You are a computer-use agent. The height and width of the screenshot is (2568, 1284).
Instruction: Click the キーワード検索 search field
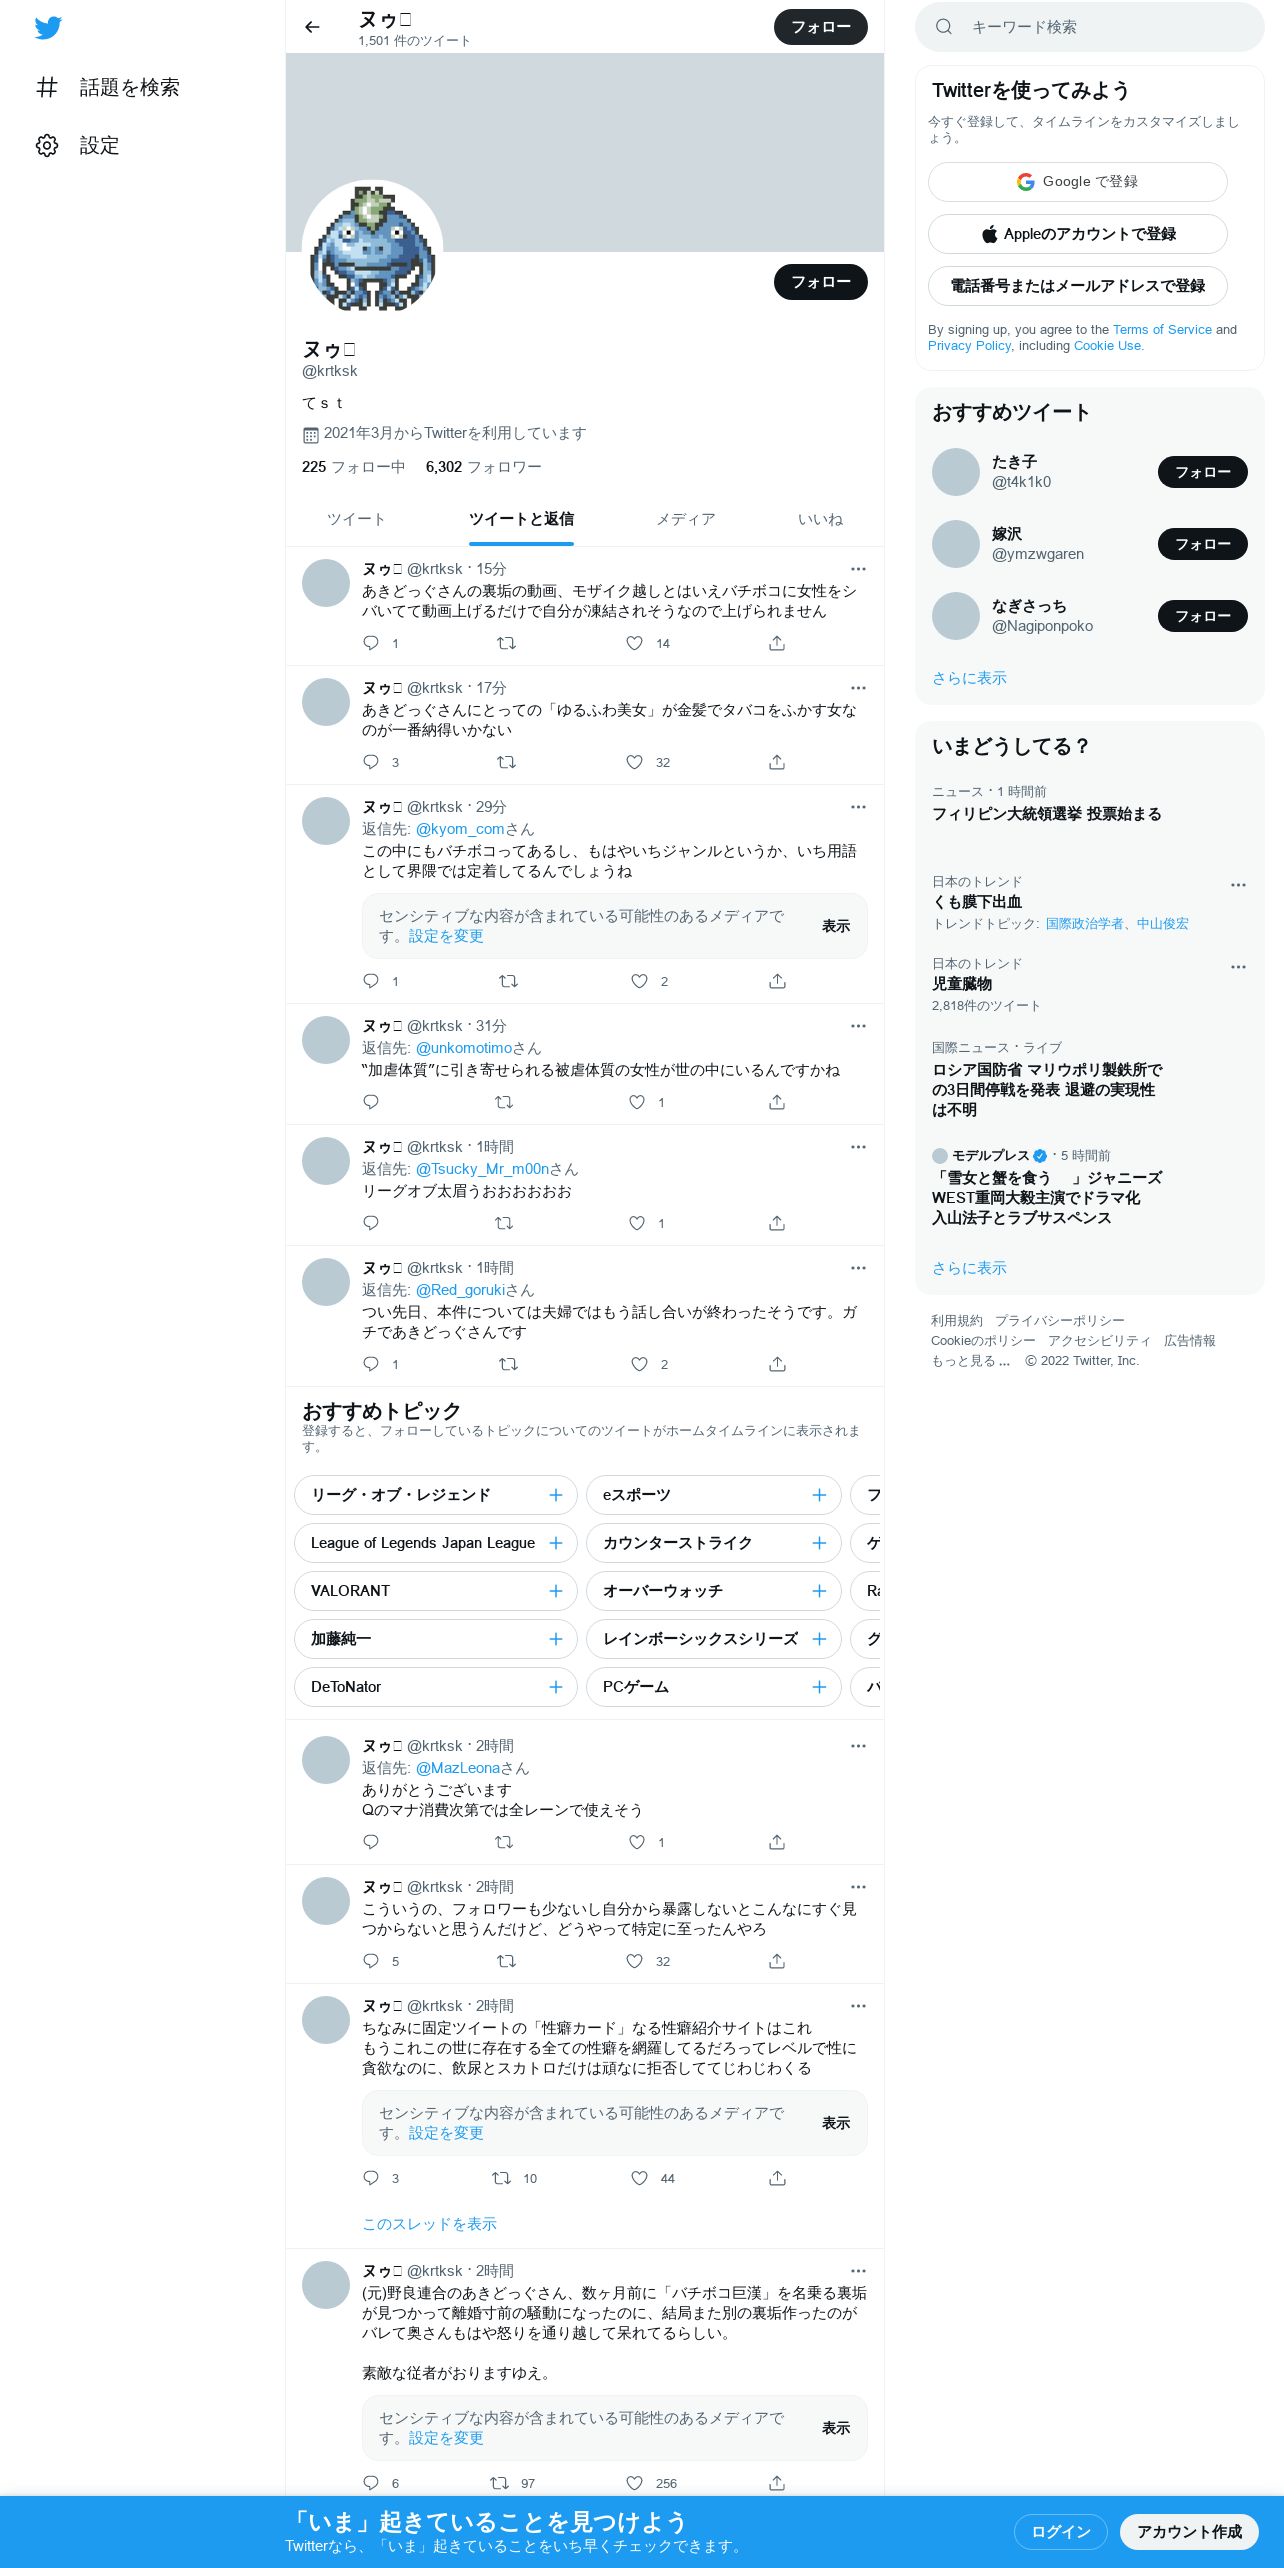tap(1090, 27)
